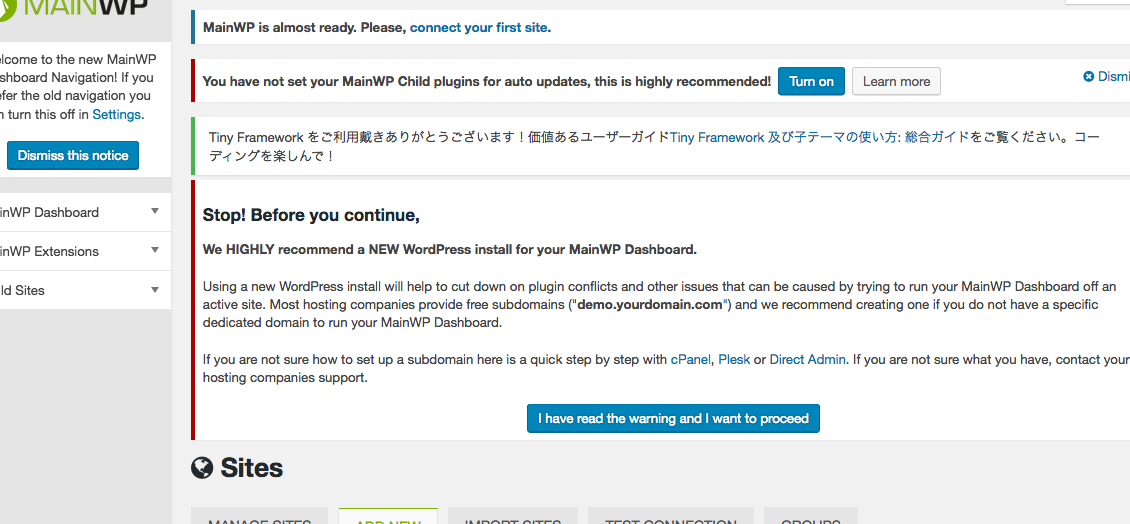Screen dimensions: 1130x524
Task: Open the Plesk subdomain guide link
Action: click(x=734, y=359)
